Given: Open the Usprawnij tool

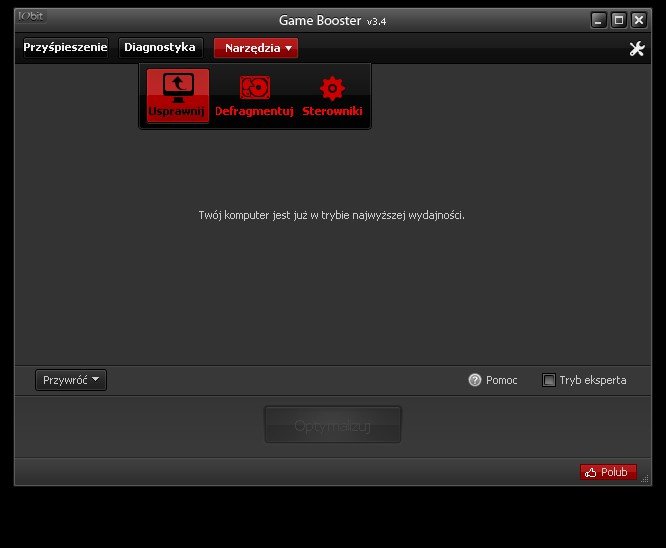Looking at the screenshot, I should (x=178, y=96).
